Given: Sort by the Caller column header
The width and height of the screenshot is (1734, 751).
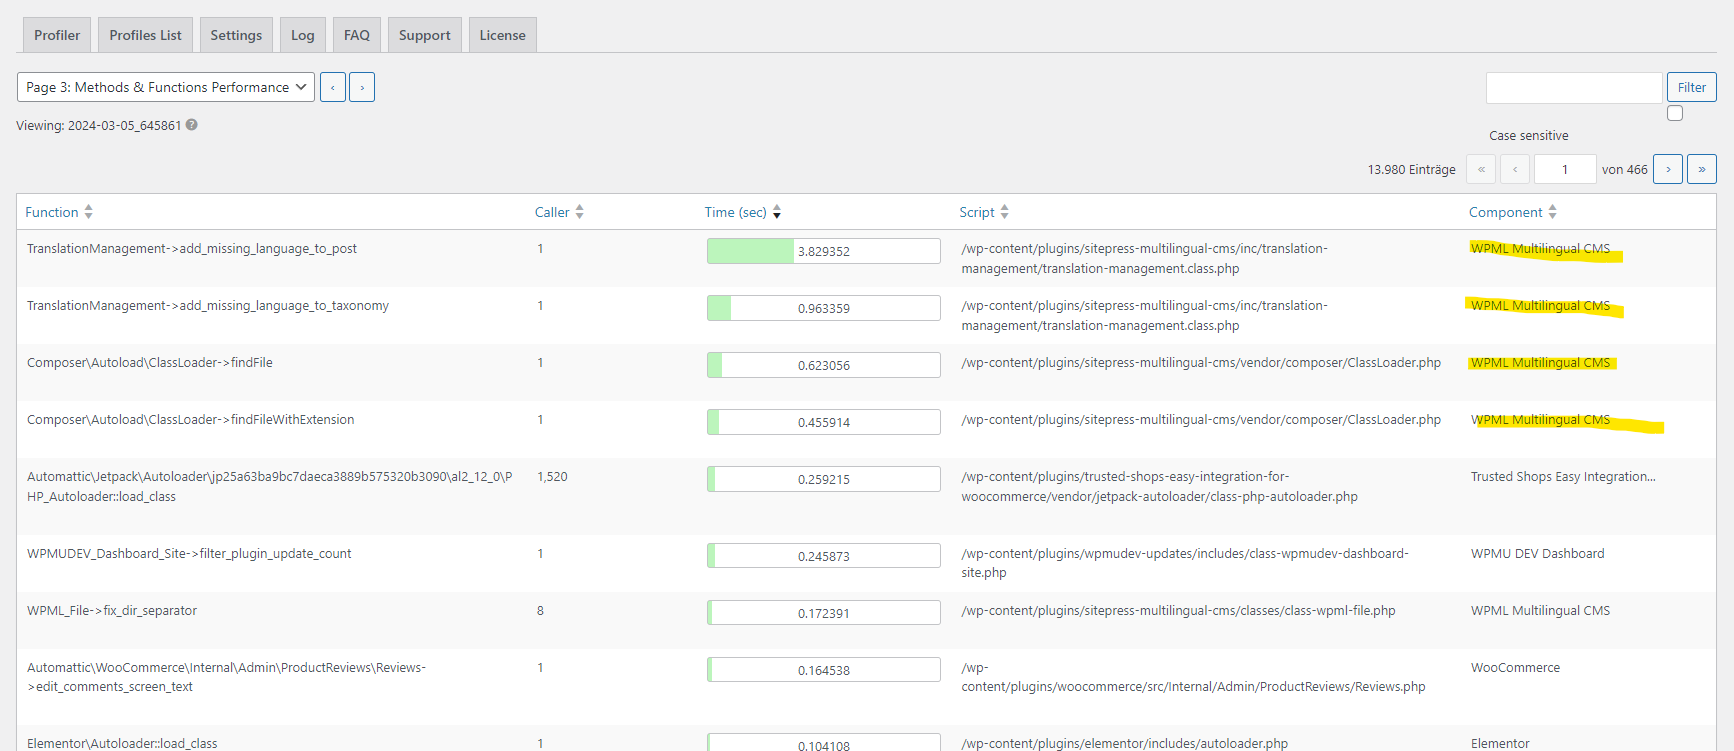Looking at the screenshot, I should tap(552, 212).
